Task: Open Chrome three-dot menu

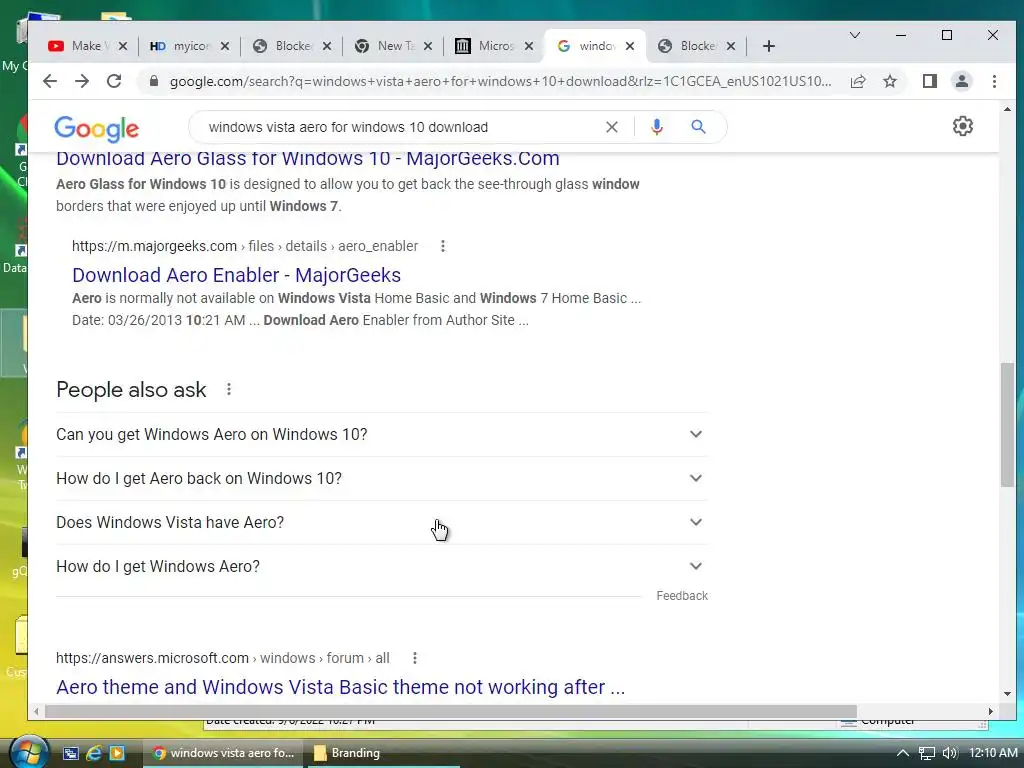Action: pos(994,81)
